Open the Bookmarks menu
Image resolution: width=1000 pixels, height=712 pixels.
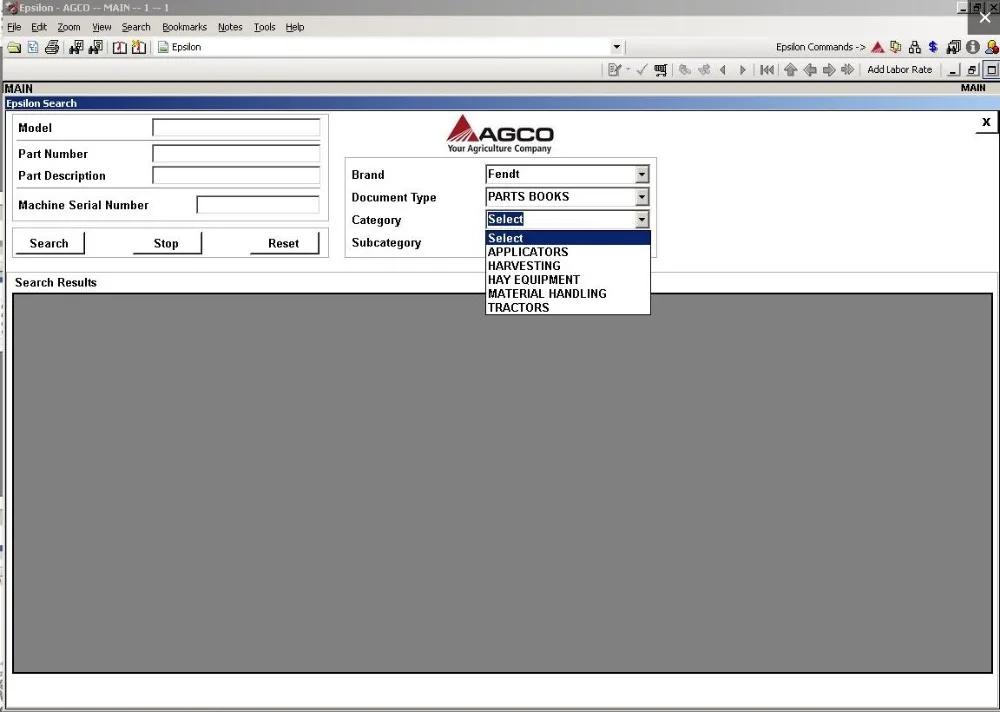184,27
